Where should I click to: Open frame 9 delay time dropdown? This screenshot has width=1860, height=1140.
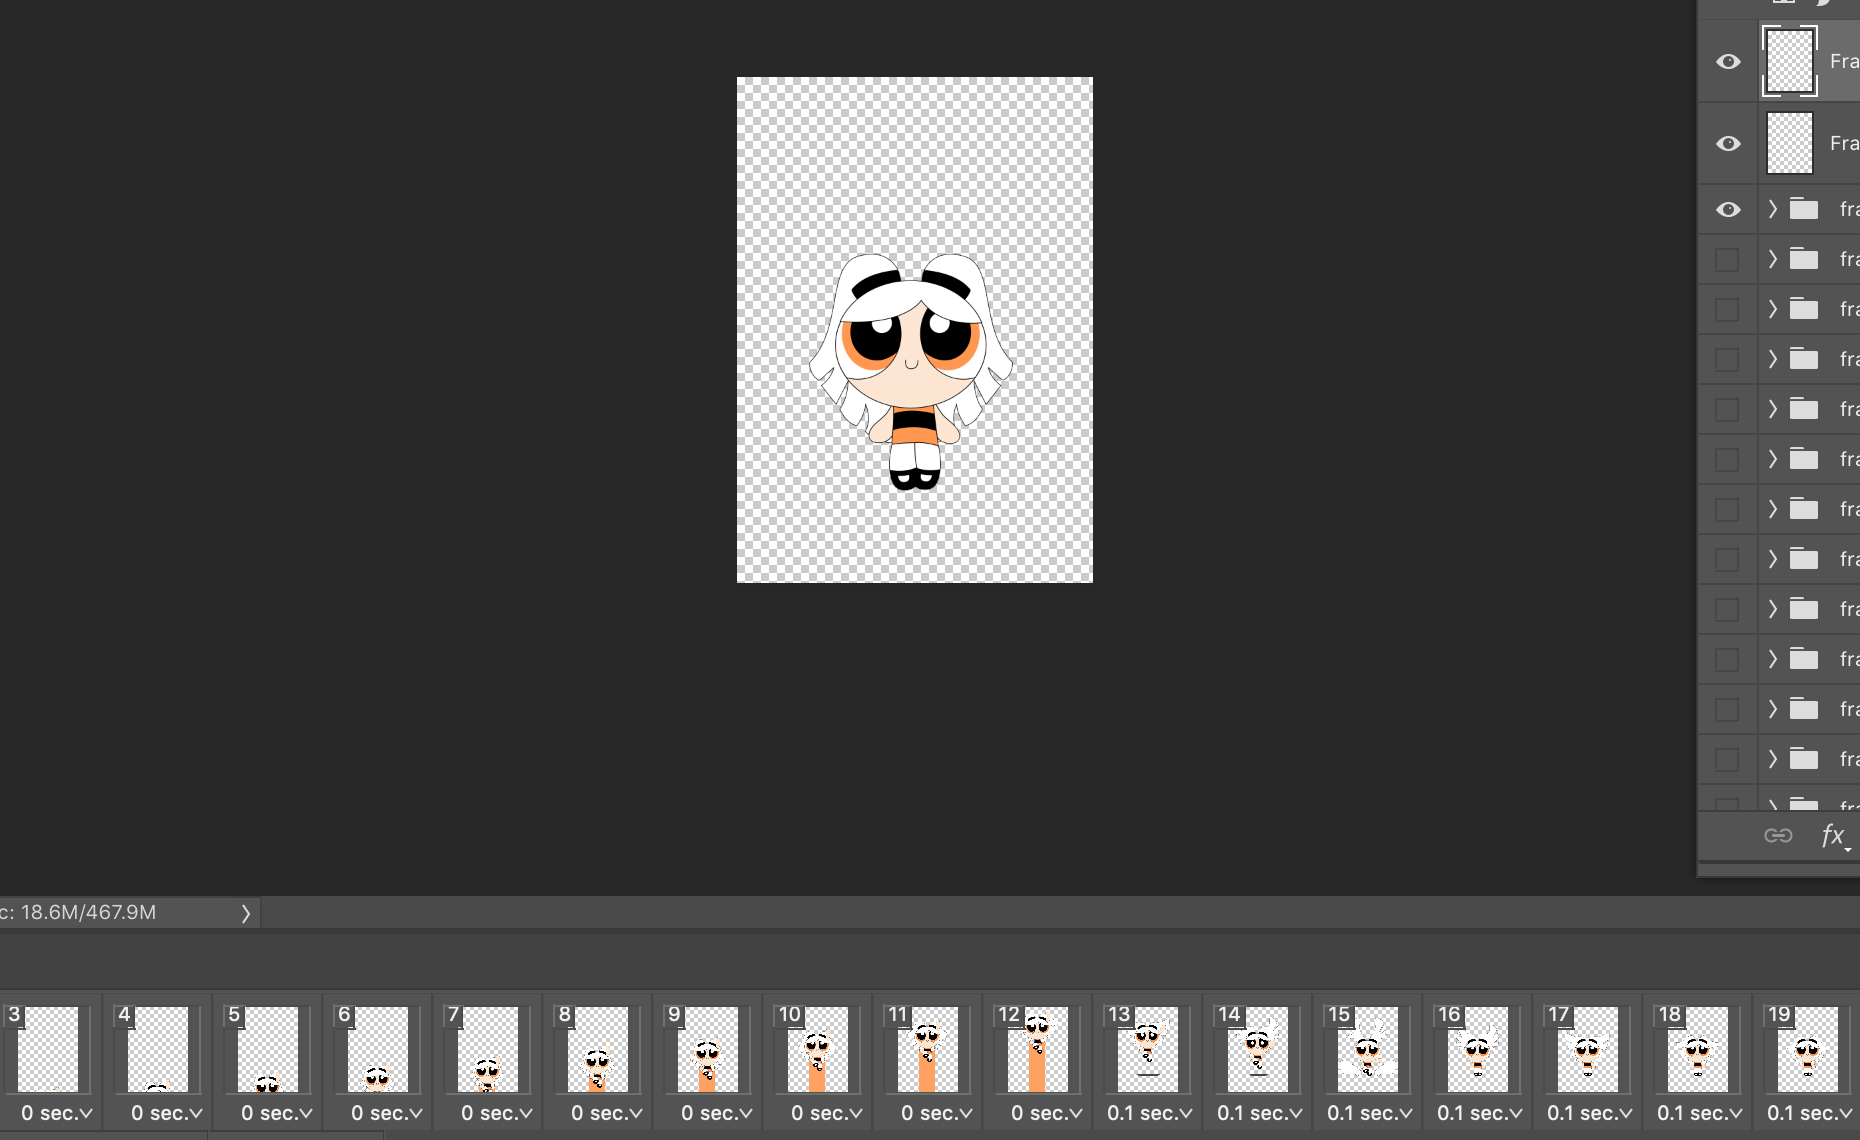[x=716, y=1113]
